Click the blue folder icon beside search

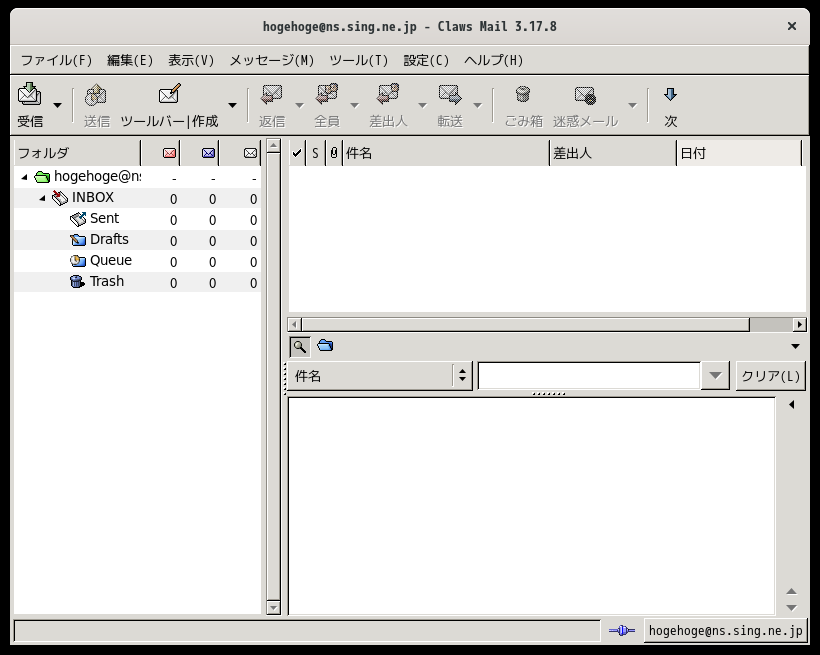(x=325, y=346)
